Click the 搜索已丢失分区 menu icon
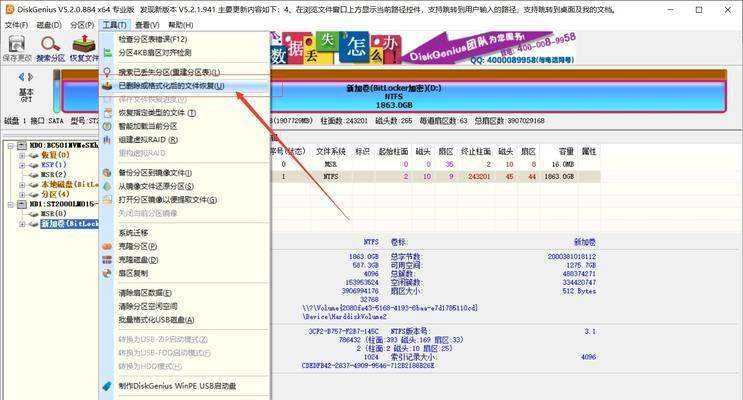 (x=108, y=72)
